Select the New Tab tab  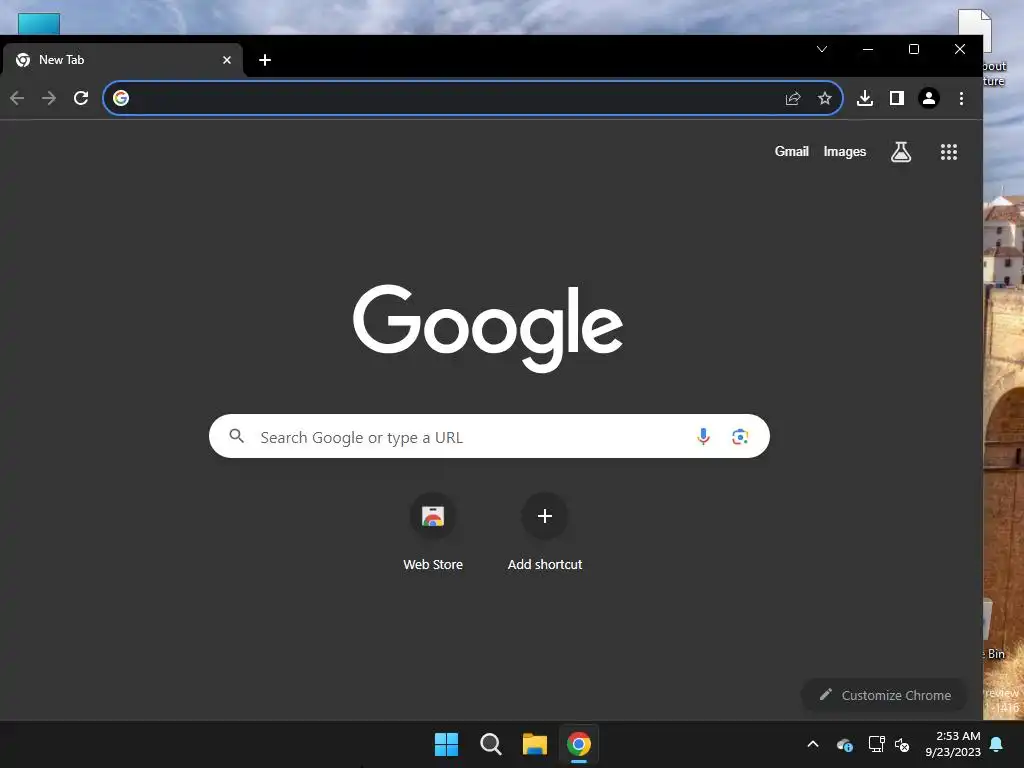(x=122, y=60)
